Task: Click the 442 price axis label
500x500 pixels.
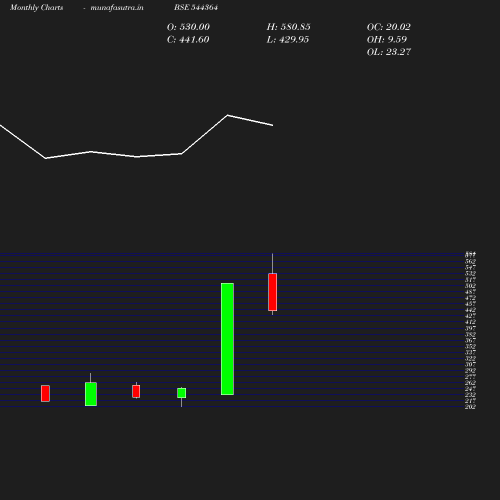Action: click(470, 310)
